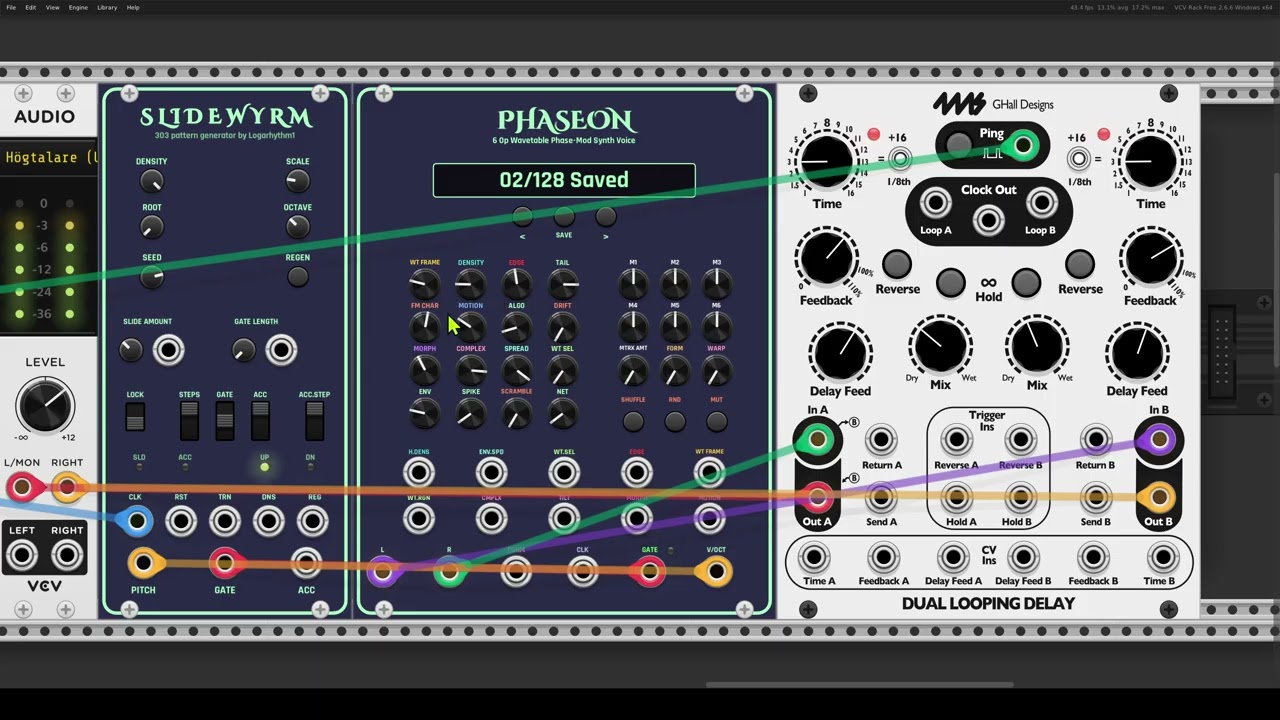Image resolution: width=1280 pixels, height=720 pixels.
Task: Open the Högtalare audio device selector
Action: pyautogui.click(x=50, y=157)
